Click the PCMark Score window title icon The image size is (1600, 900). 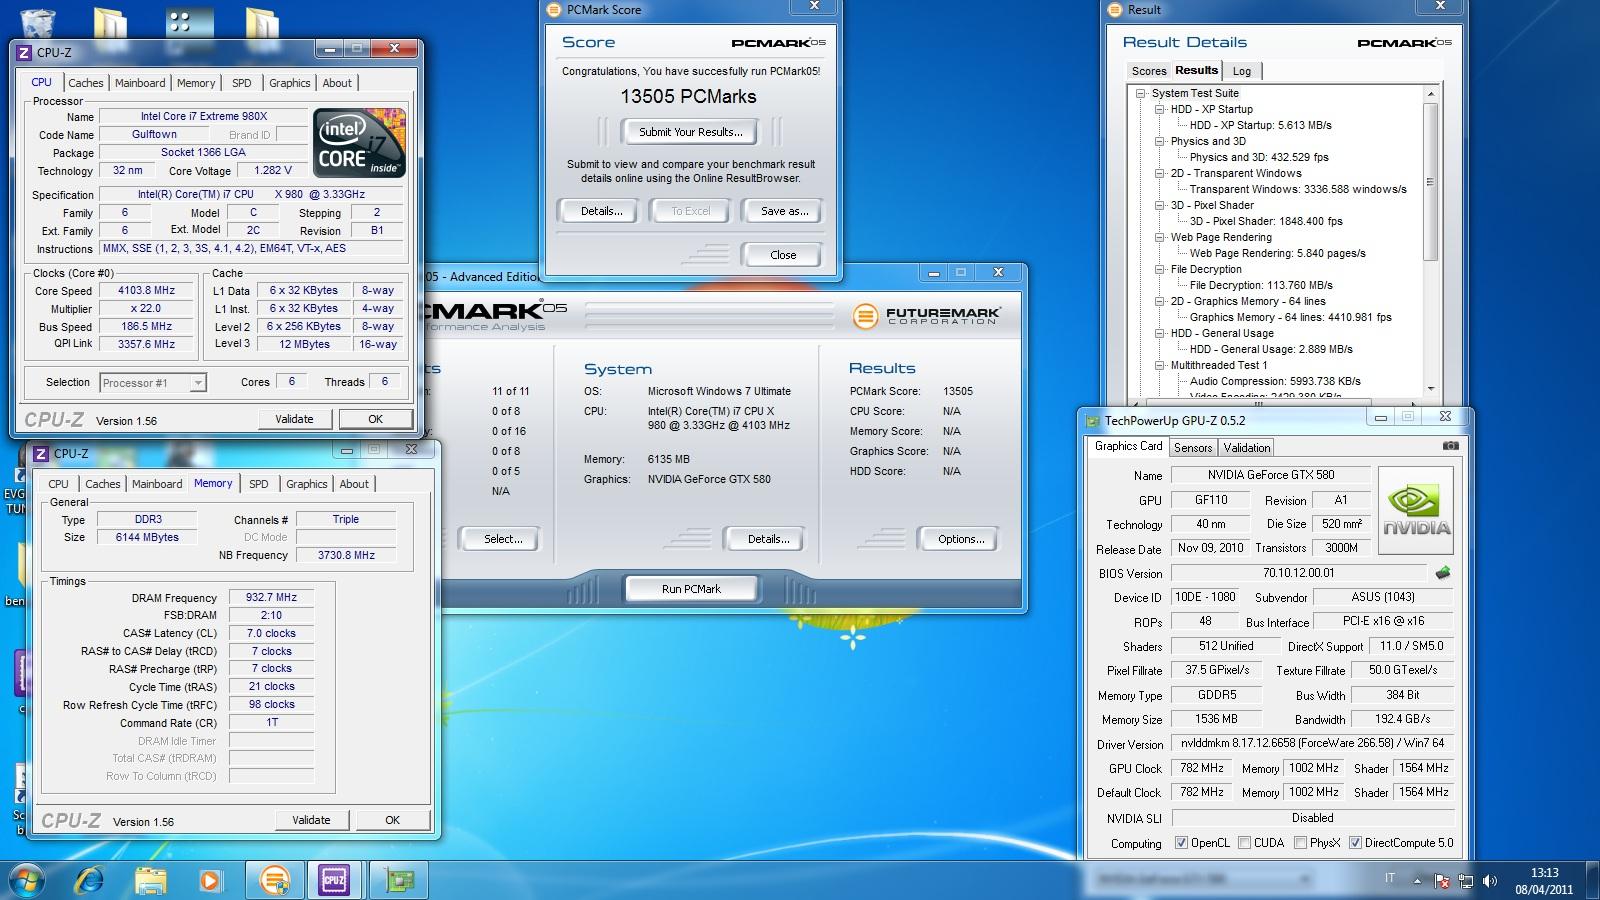pyautogui.click(x=556, y=10)
